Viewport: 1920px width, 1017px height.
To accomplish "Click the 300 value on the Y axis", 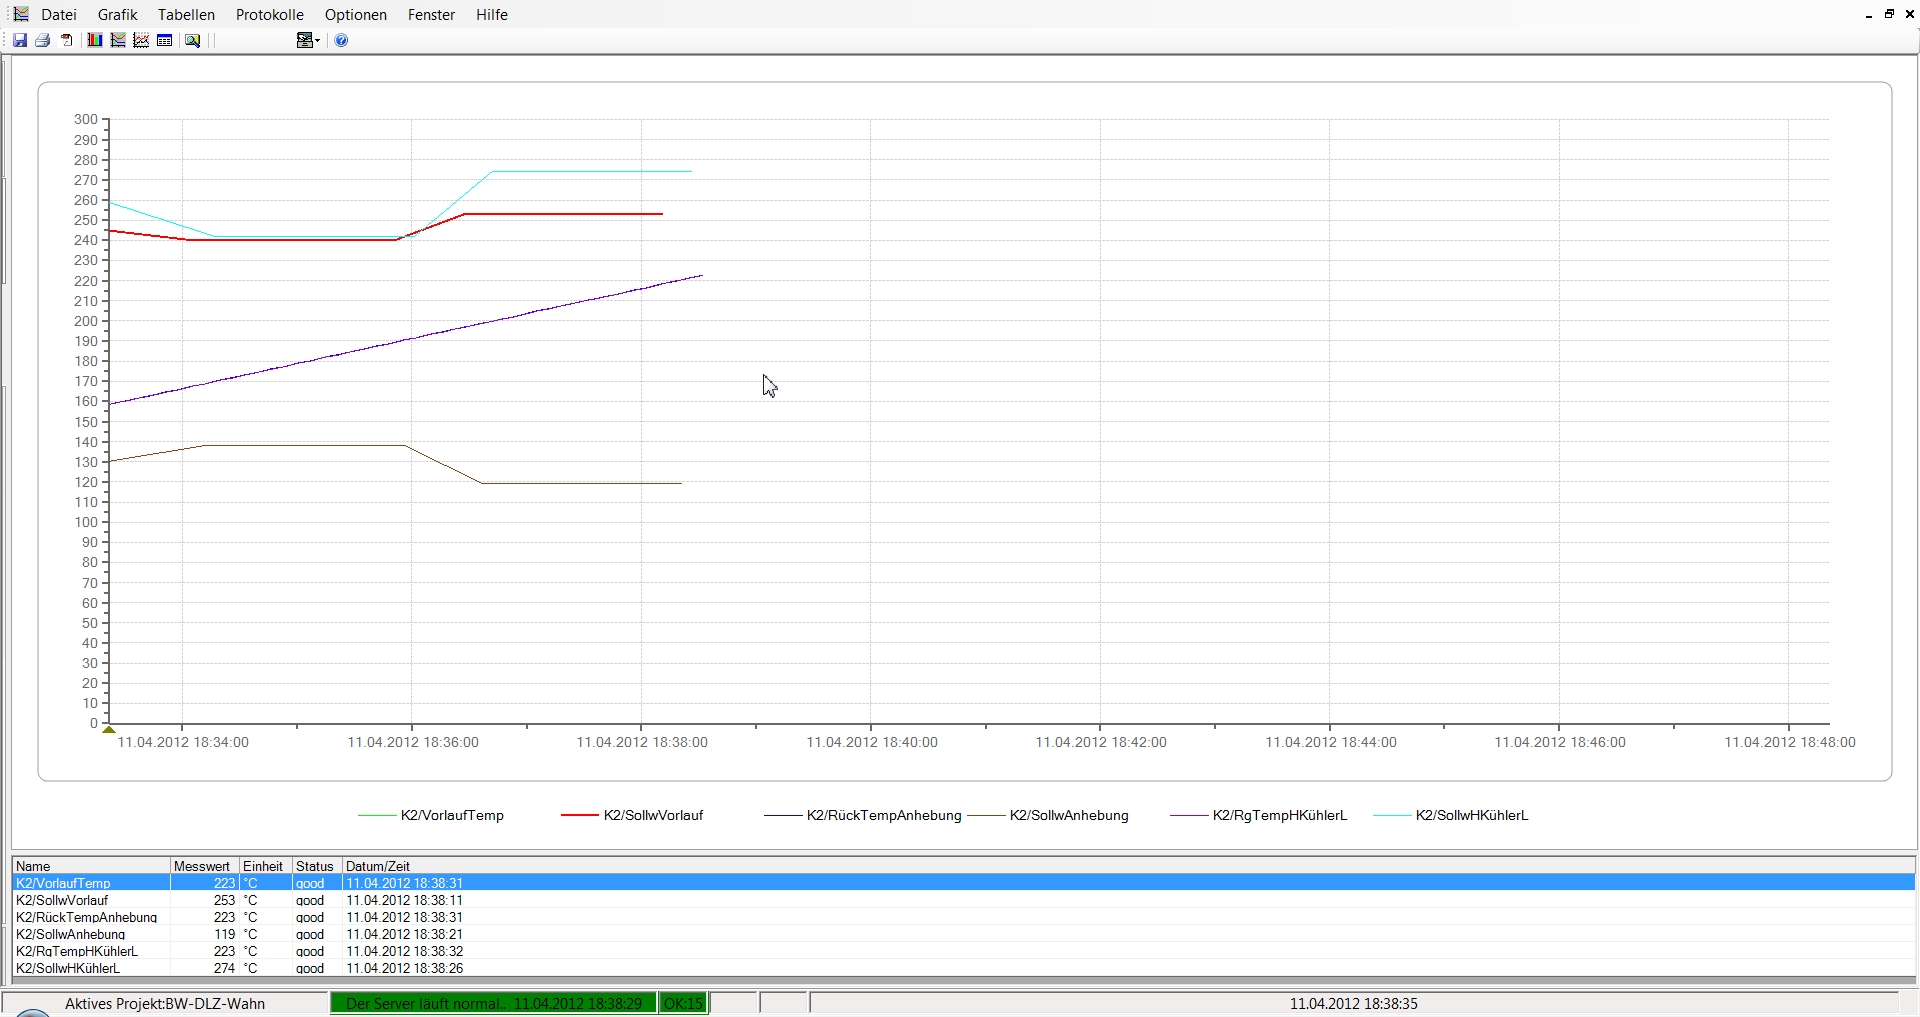I will [x=86, y=119].
